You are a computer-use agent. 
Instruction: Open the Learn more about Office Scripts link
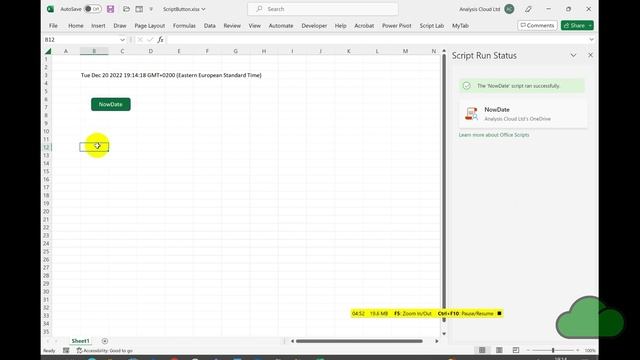click(x=494, y=135)
